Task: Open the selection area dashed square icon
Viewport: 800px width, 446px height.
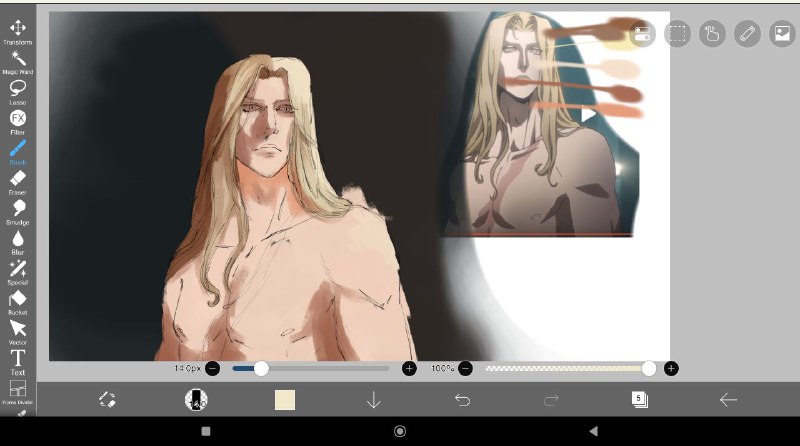Action: [678, 34]
